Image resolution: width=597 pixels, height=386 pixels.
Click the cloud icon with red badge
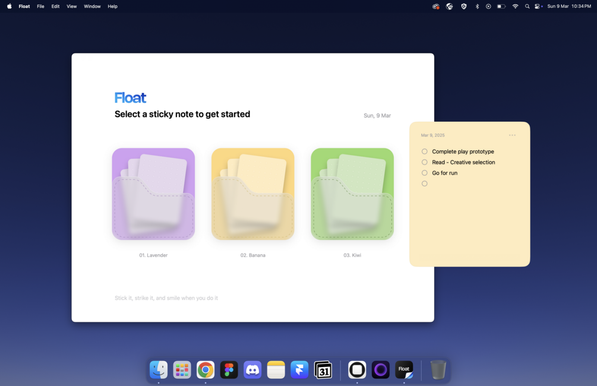tap(436, 6)
